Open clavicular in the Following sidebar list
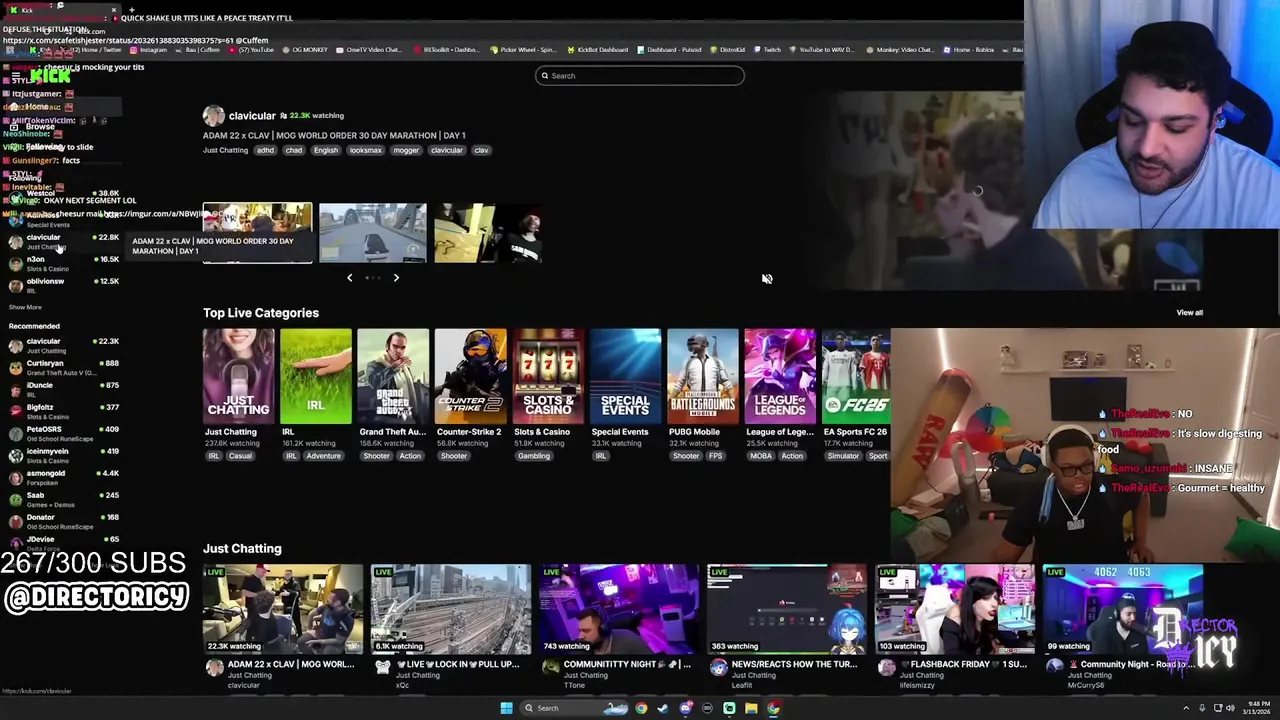Viewport: 1280px width, 720px height. (x=63, y=241)
